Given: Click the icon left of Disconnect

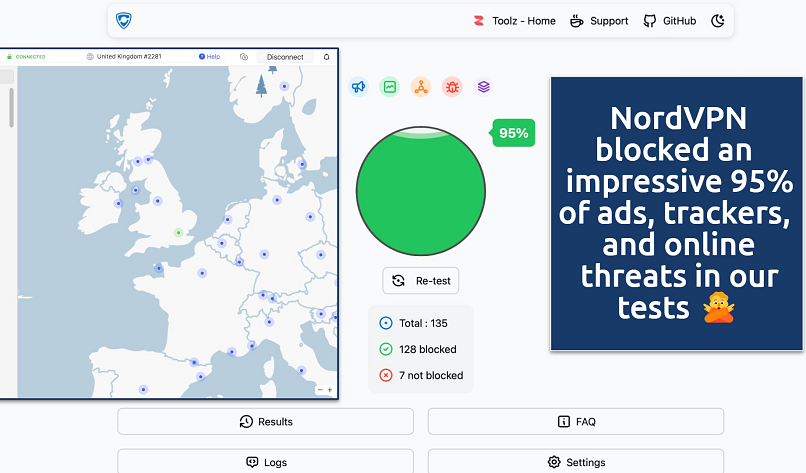Looking at the screenshot, I should click(244, 57).
